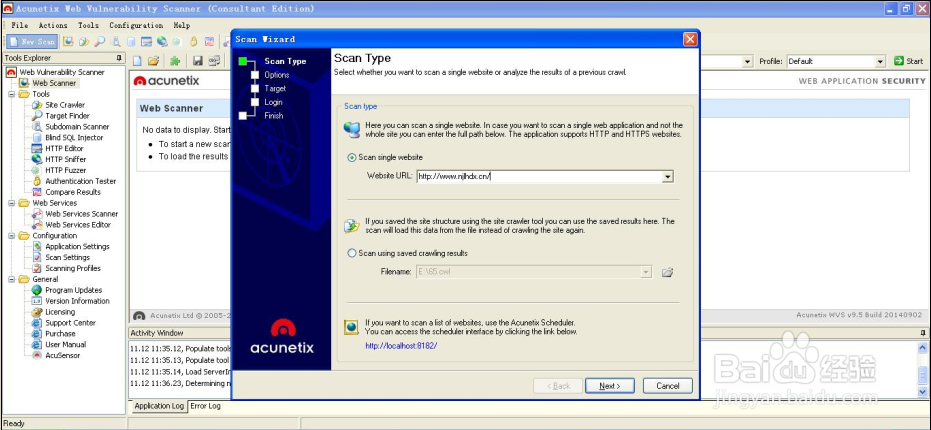Screen dimensions: 931x430
Task: Collapse the Tools group in Tools Explorer
Action: pos(12,94)
